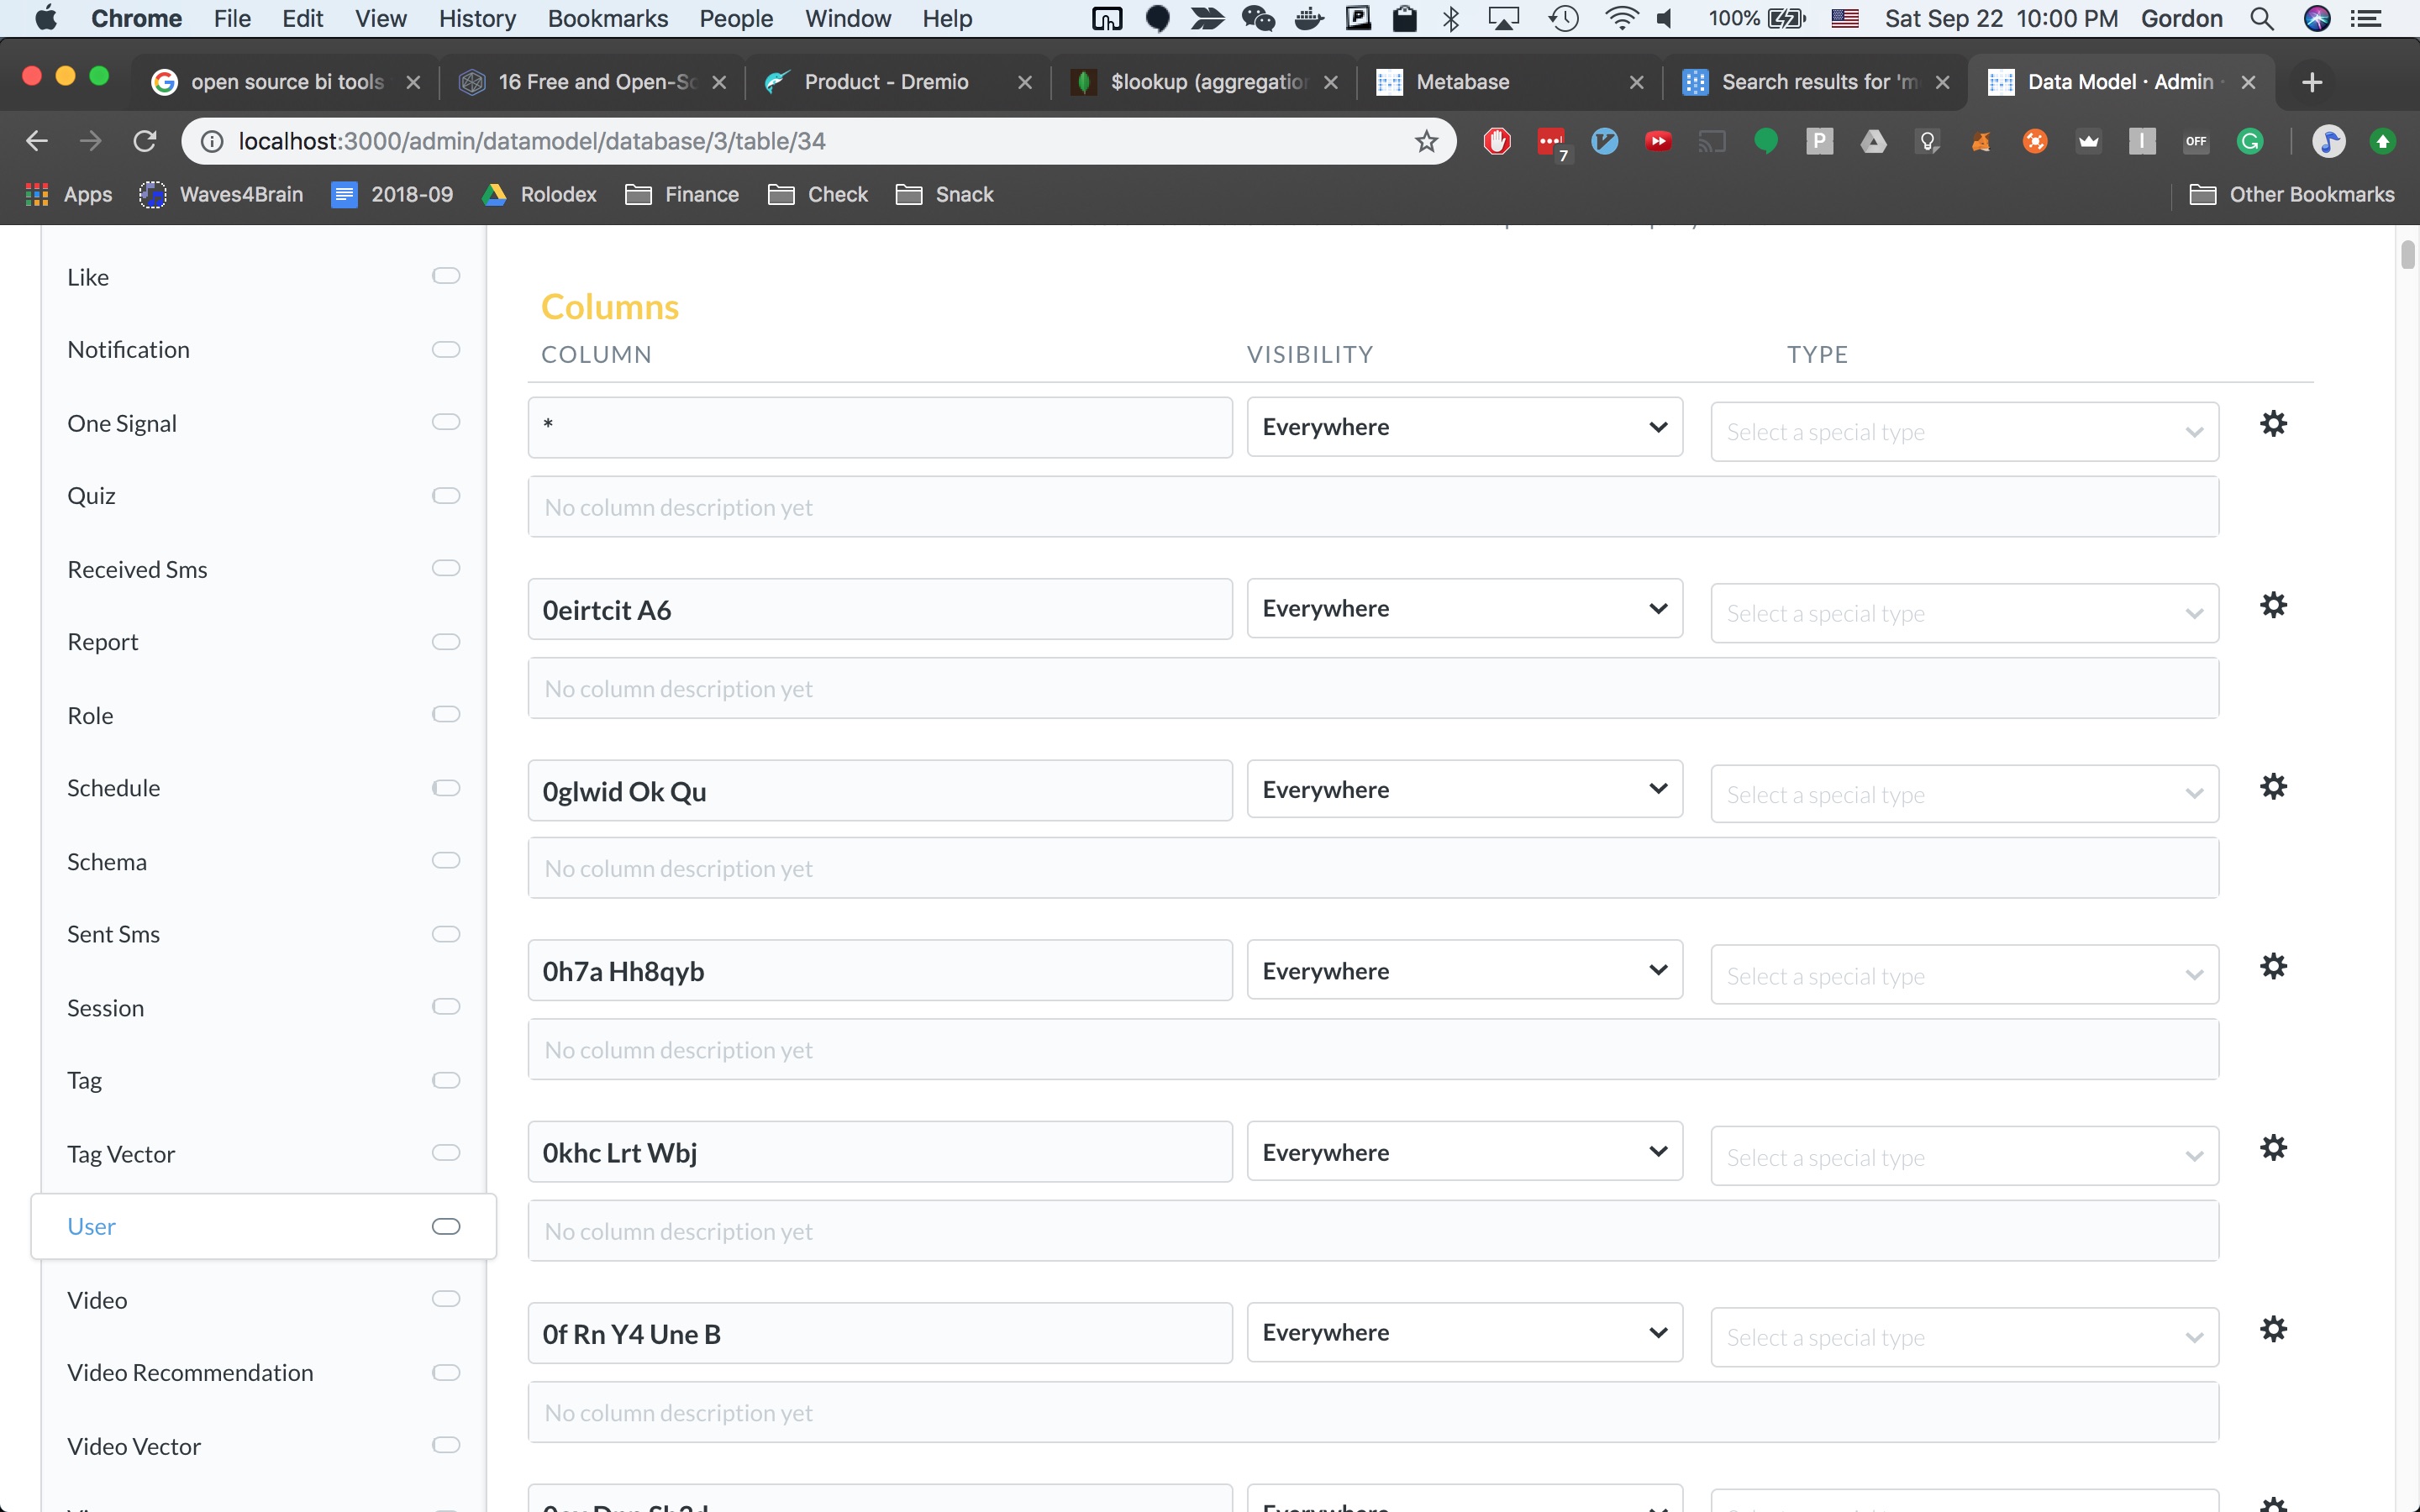Image resolution: width=2420 pixels, height=1512 pixels.
Task: Open the MetaMask extension
Action: click(1982, 142)
